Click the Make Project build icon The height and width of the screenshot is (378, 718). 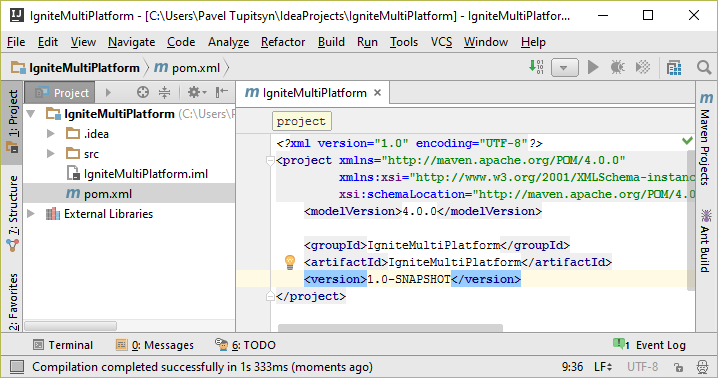coord(536,67)
